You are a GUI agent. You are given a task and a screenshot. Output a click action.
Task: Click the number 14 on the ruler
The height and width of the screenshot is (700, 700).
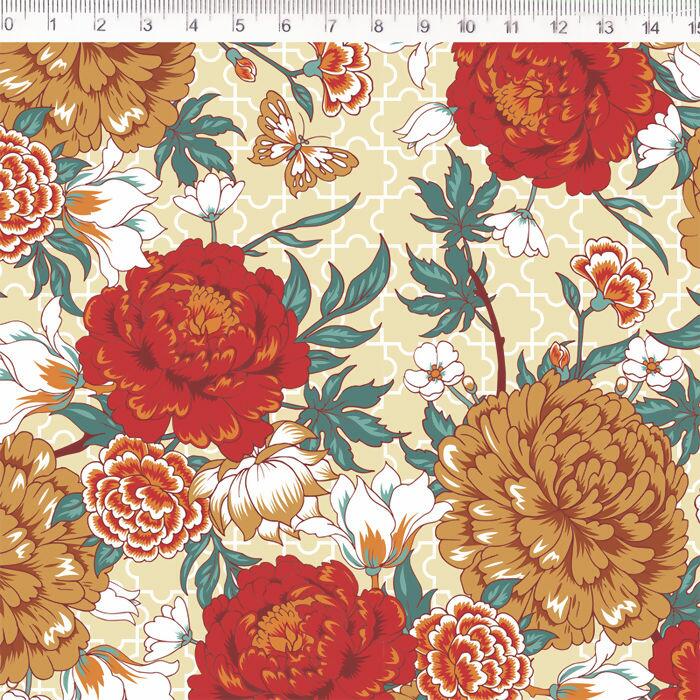coord(653,27)
